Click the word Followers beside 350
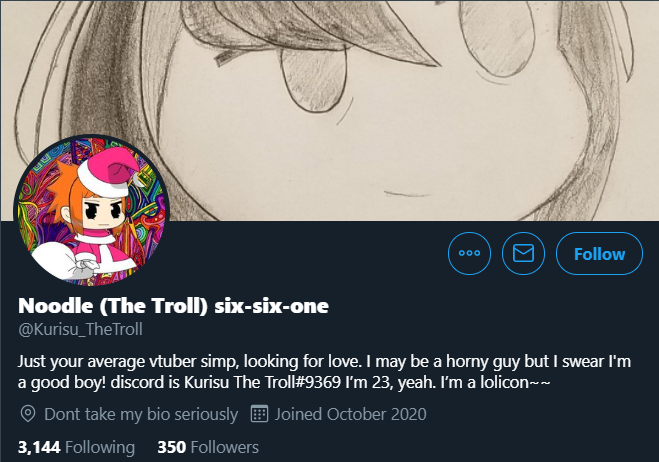Screen dimensions: 659x462 pos(225,447)
